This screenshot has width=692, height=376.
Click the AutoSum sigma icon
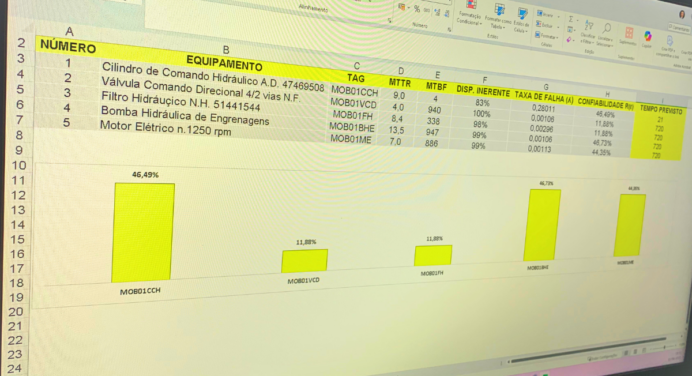click(571, 19)
